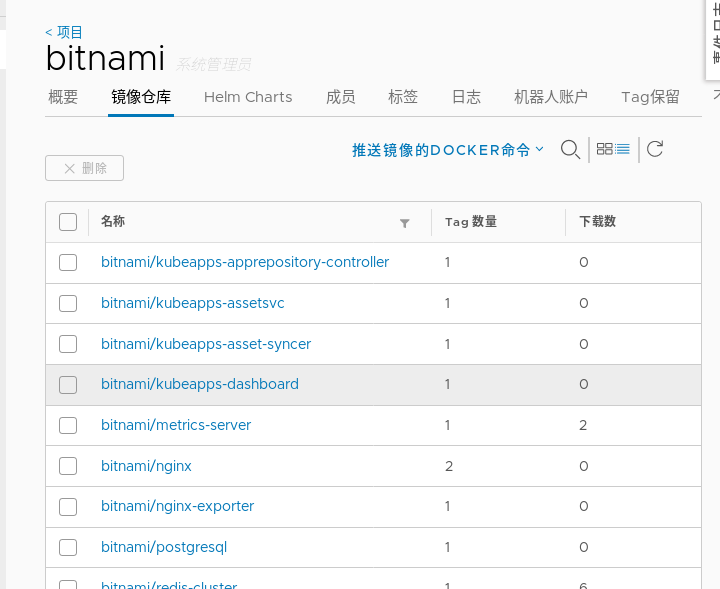This screenshot has width=720, height=589.
Task: Go back to 项目 list
Action: 64,32
